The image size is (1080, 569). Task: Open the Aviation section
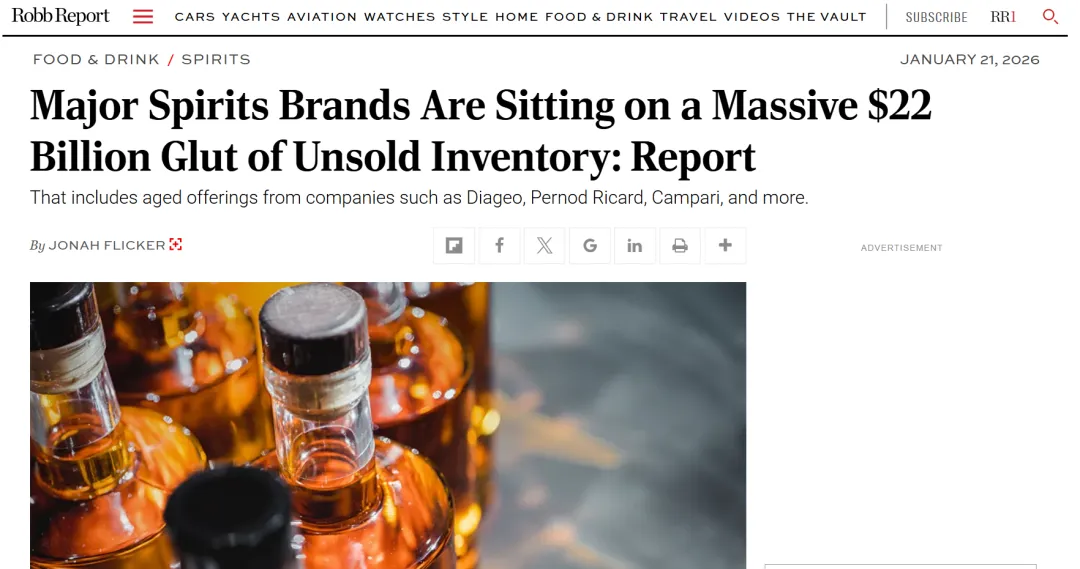321,17
